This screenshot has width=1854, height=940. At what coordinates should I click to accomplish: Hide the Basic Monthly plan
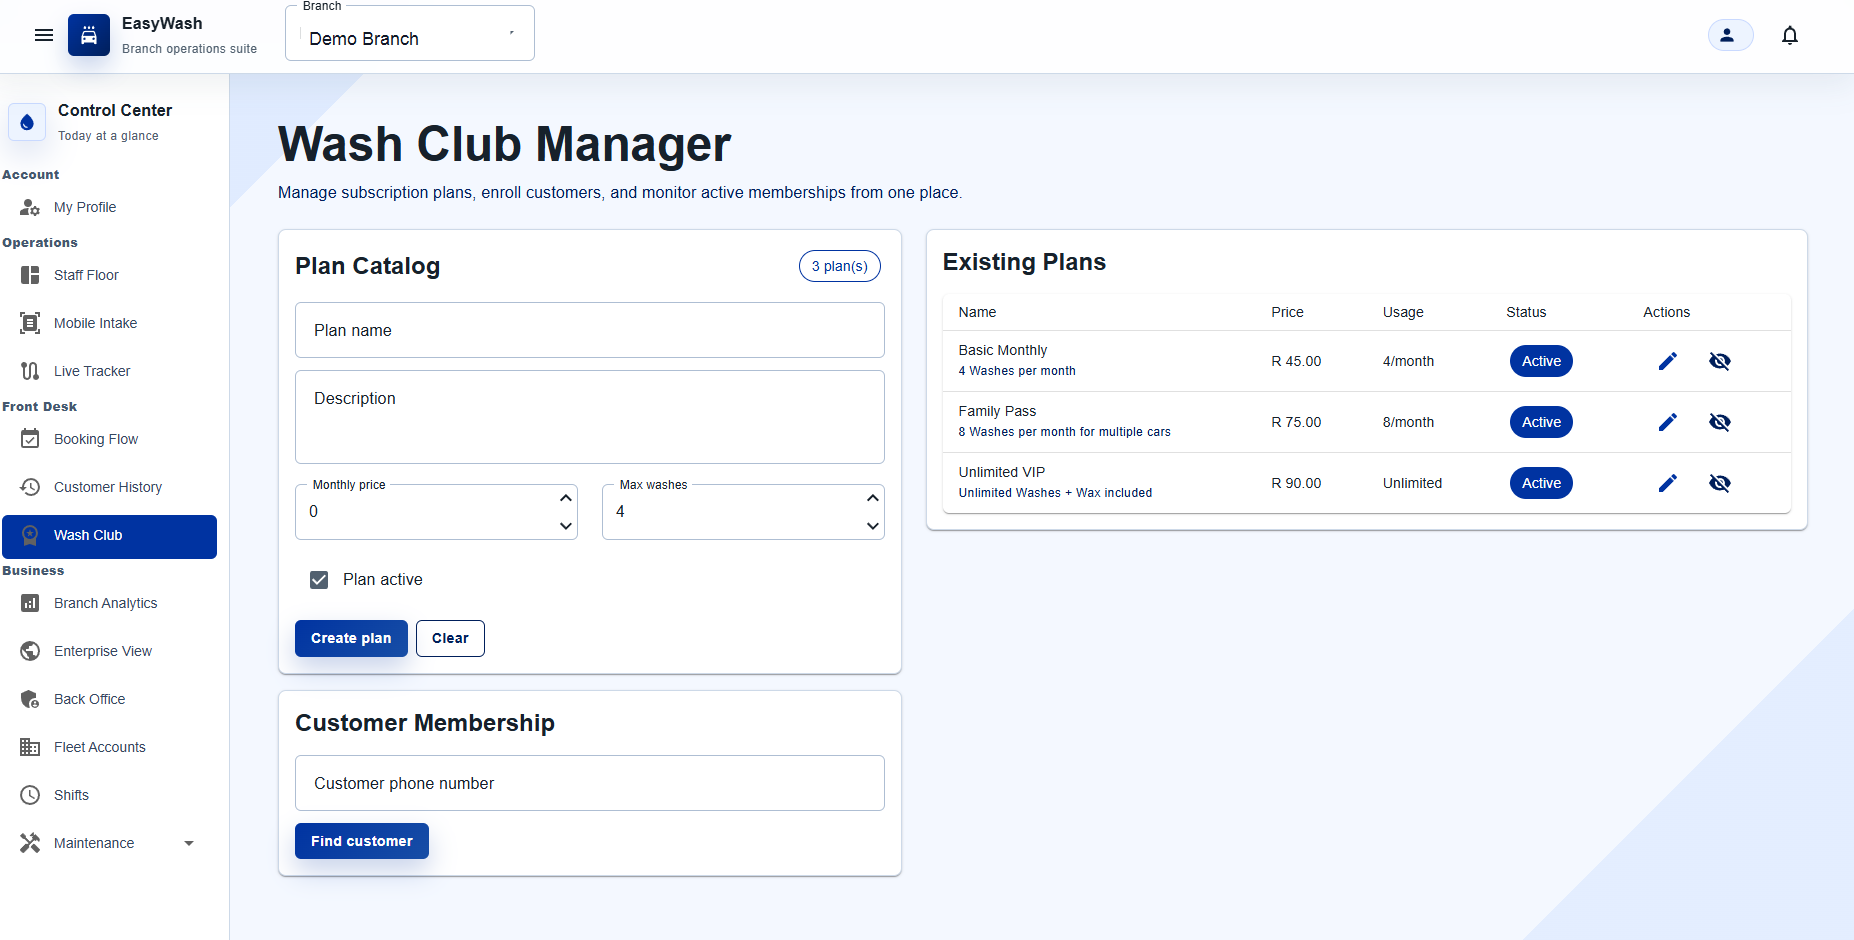1719,361
